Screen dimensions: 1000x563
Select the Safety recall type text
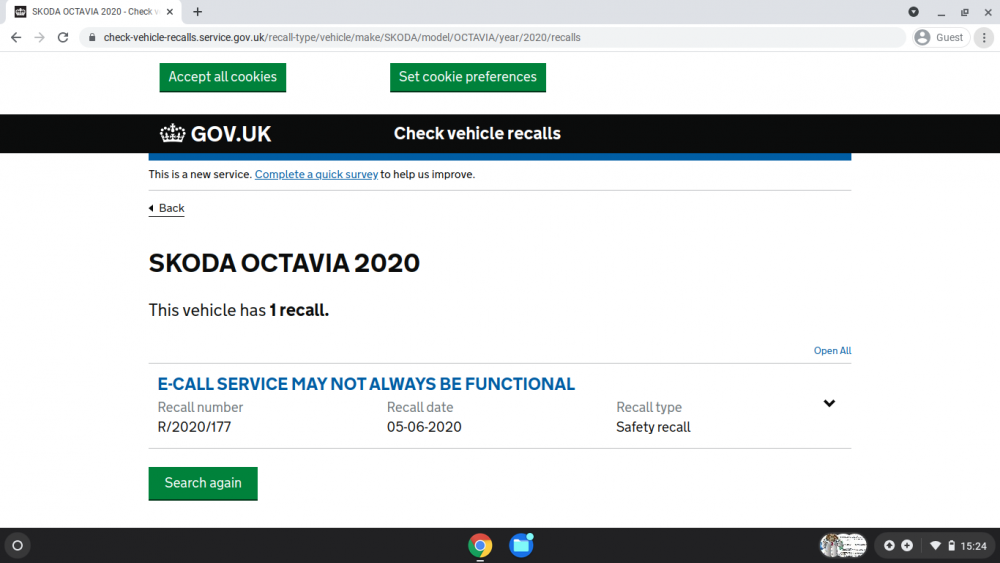[x=653, y=427]
